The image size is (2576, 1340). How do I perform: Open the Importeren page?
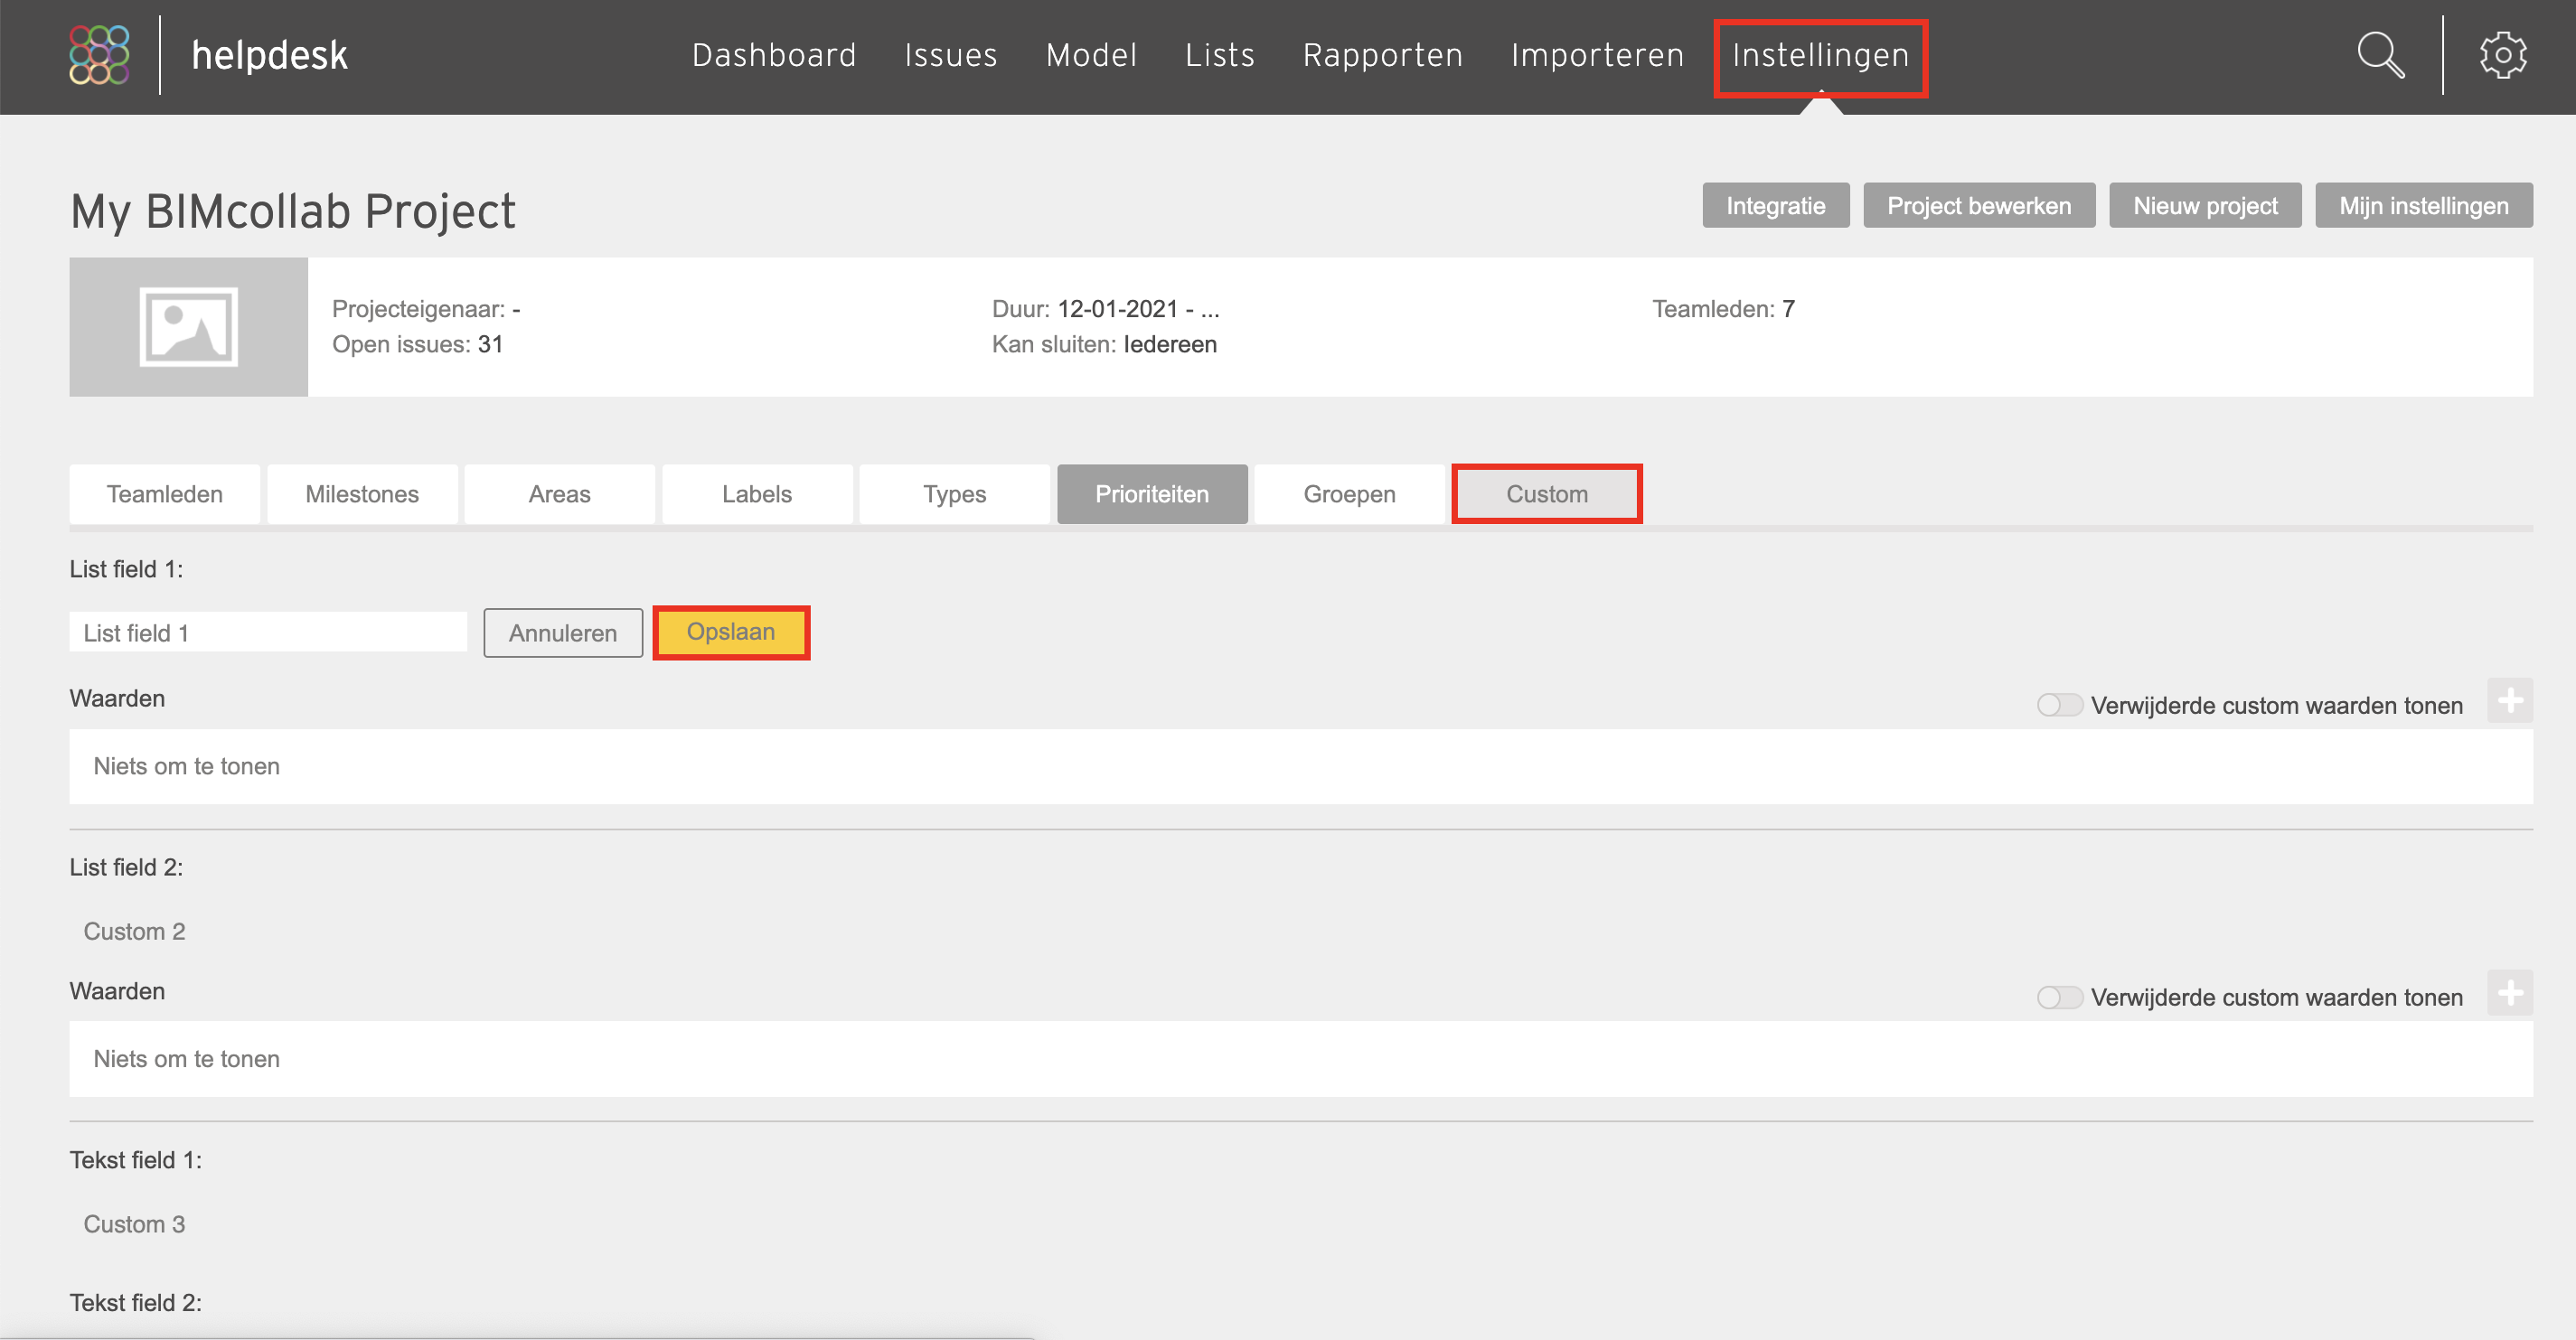[x=1598, y=55]
